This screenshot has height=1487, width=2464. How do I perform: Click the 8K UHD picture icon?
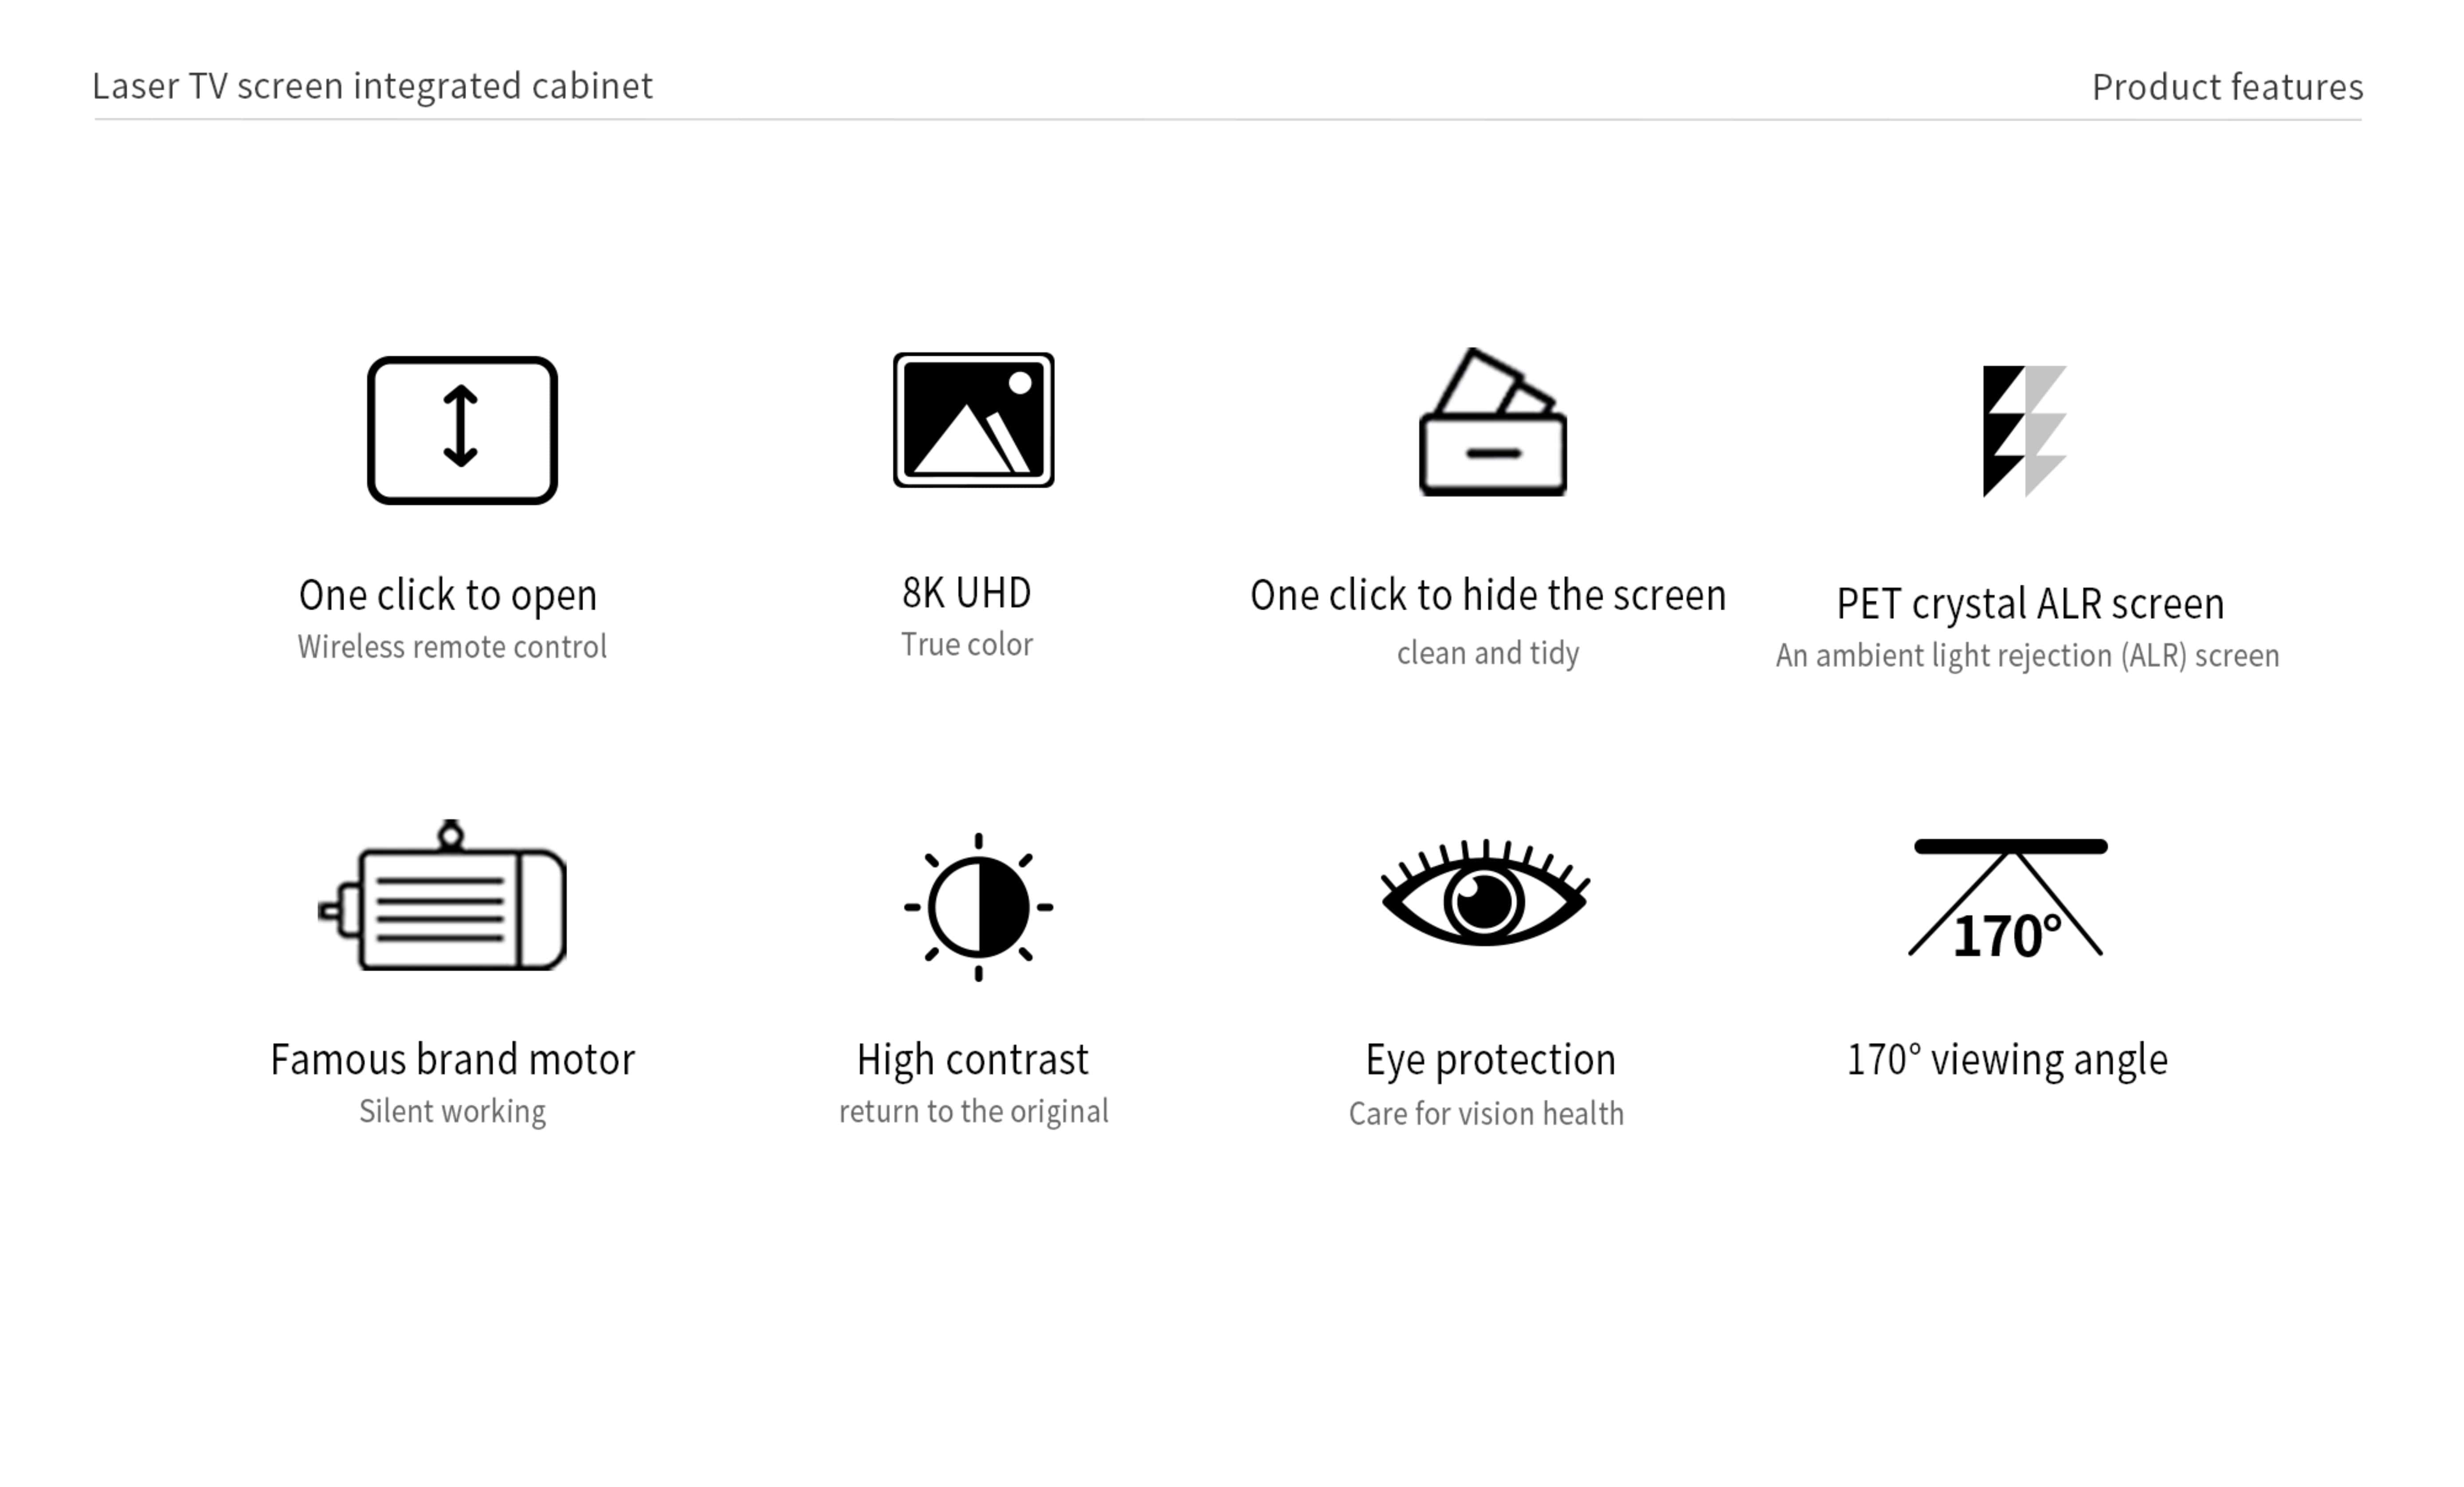tap(973, 420)
